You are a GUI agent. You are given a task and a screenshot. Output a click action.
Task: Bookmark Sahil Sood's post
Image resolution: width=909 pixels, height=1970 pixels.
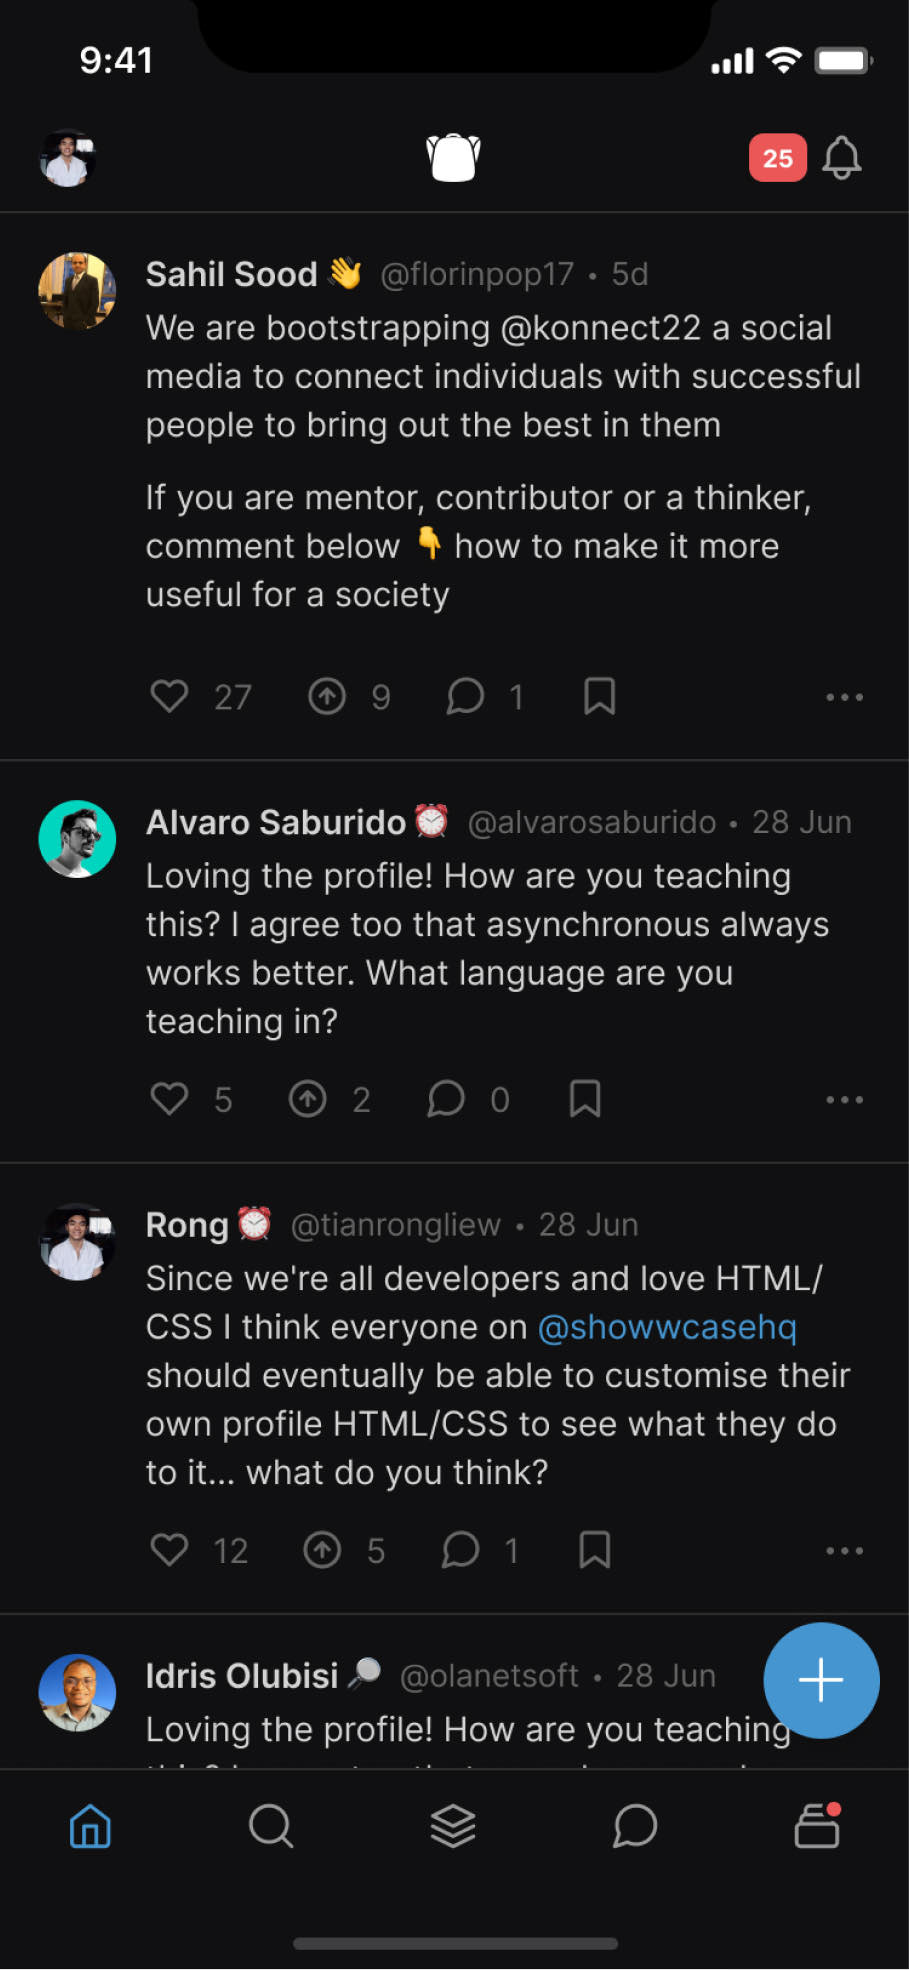coord(599,696)
